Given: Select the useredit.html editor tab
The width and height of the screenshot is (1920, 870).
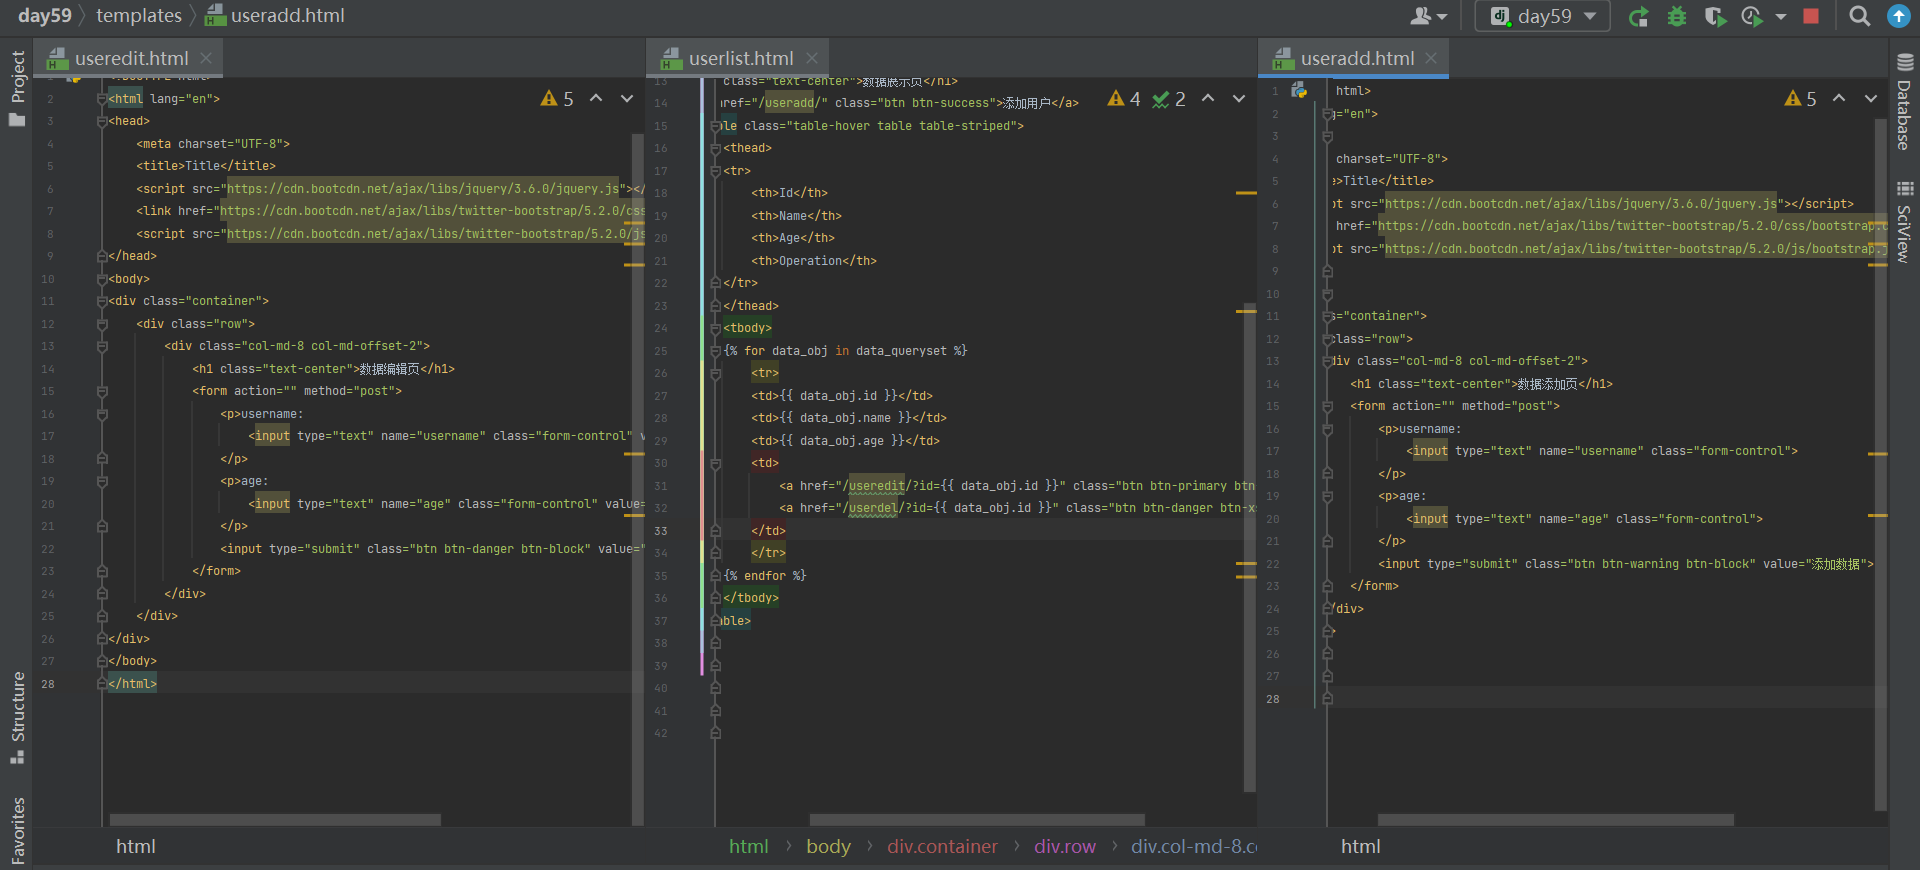Looking at the screenshot, I should coord(131,59).
